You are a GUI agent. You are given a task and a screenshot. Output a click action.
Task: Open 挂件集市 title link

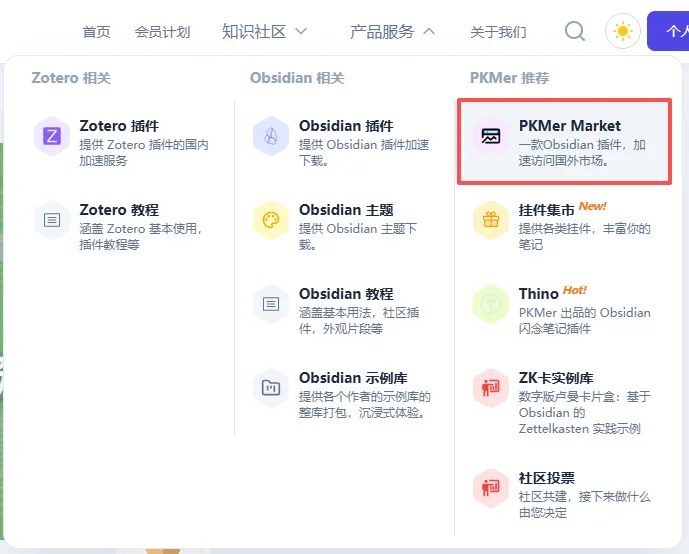pos(547,210)
